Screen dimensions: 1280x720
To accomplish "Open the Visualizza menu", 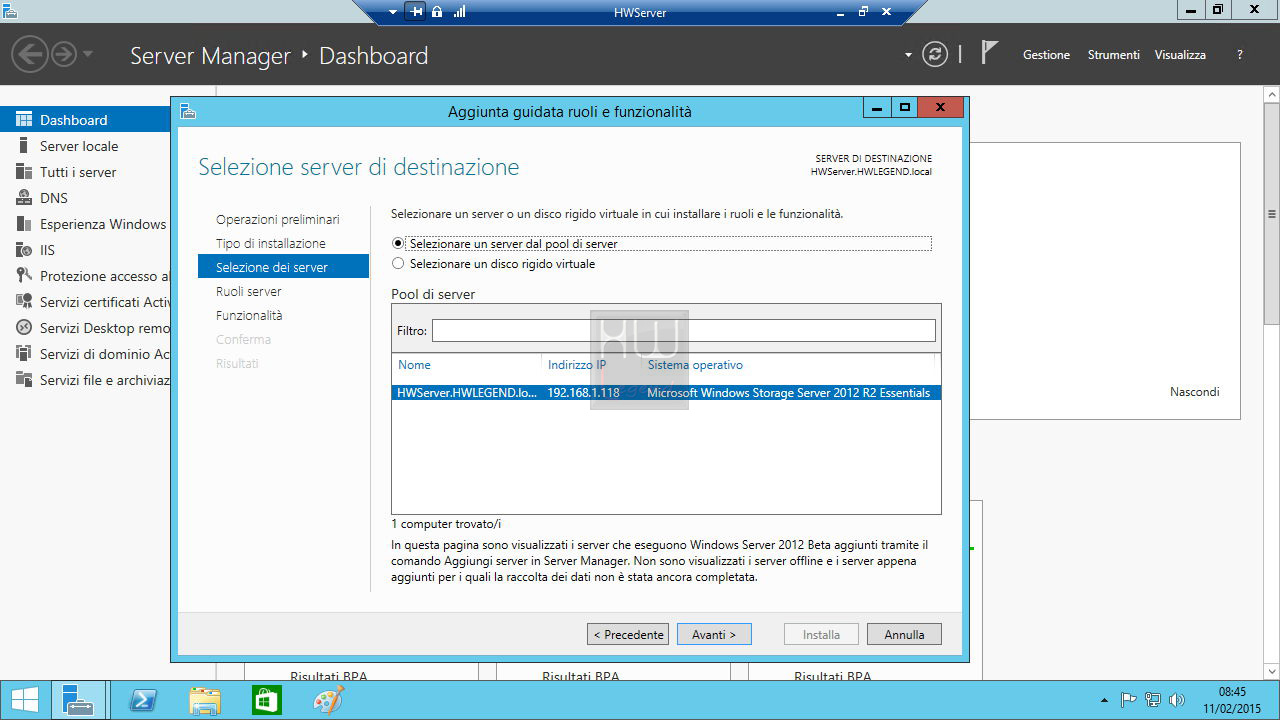I will 1180,55.
